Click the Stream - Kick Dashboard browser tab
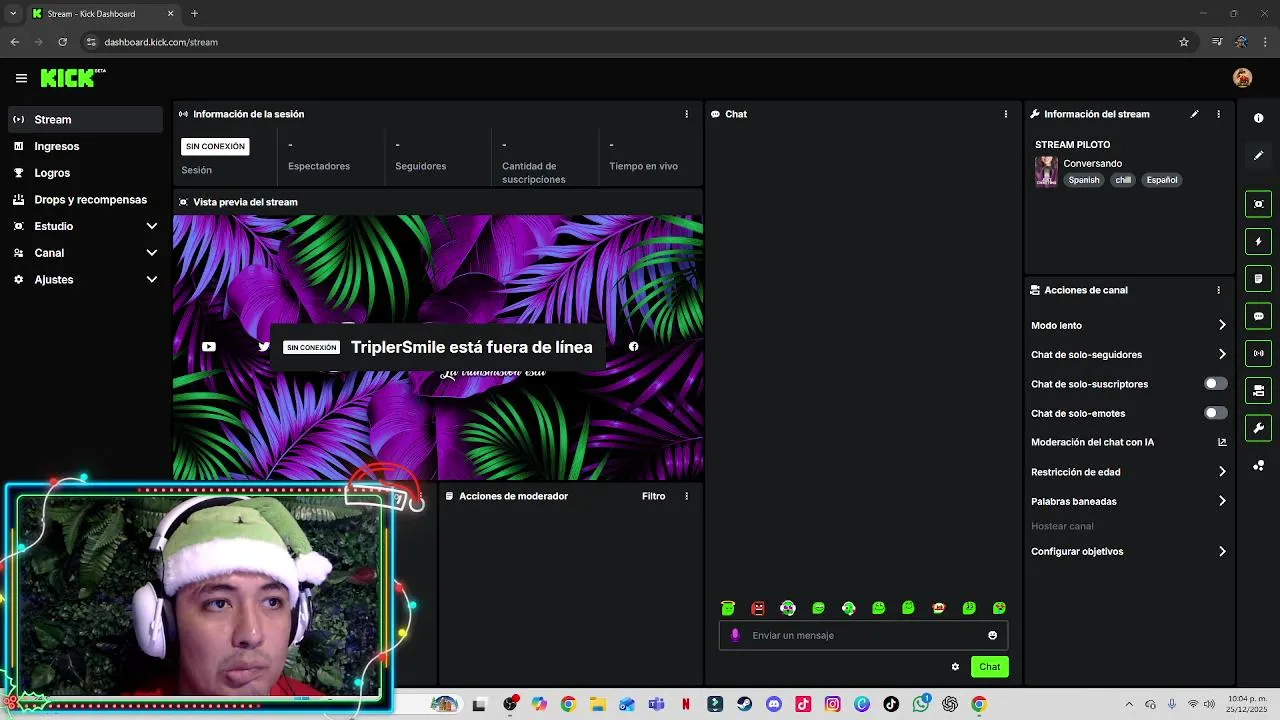1280x720 pixels. coord(102,14)
